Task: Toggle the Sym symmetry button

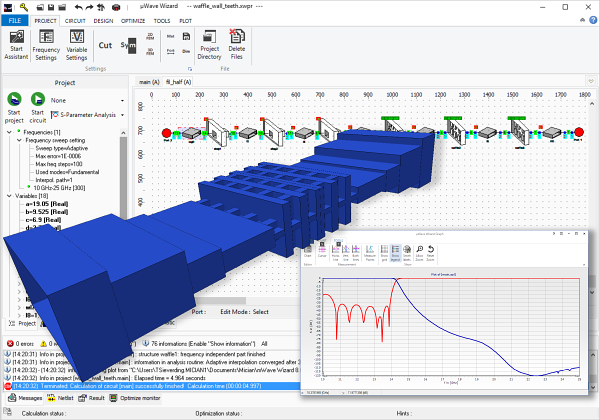Action: point(128,44)
